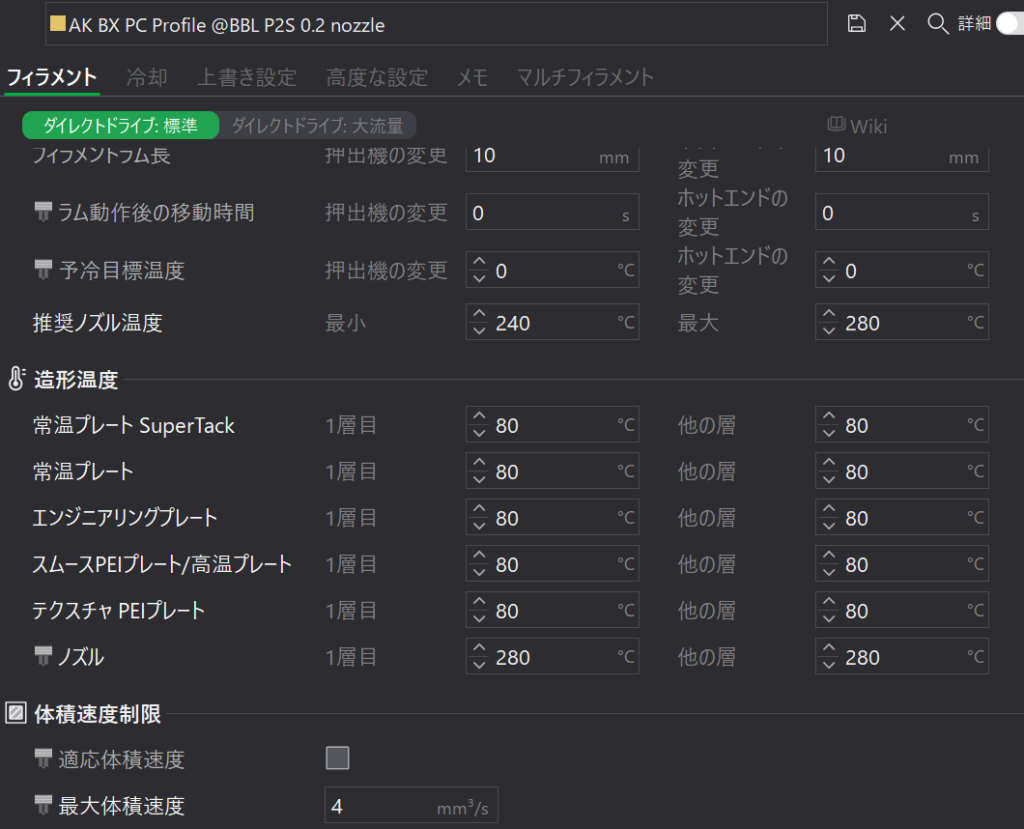Viewport: 1024px width, 829px height.
Task: Click the thermometer icon next to 造形温度
Action: coord(16,379)
